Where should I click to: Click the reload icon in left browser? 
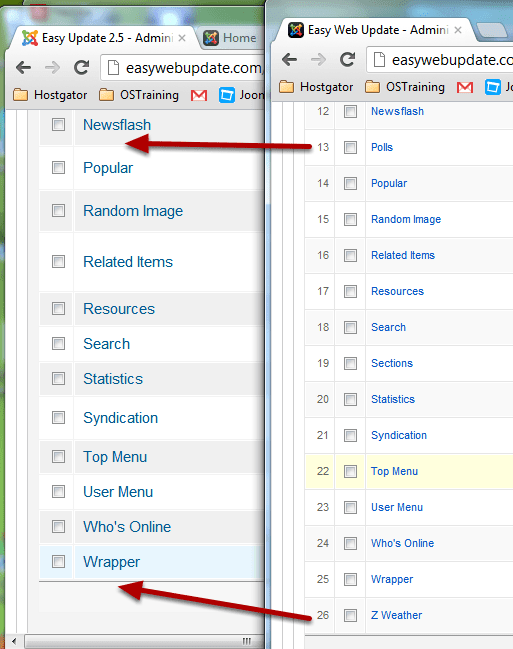pyautogui.click(x=82, y=67)
